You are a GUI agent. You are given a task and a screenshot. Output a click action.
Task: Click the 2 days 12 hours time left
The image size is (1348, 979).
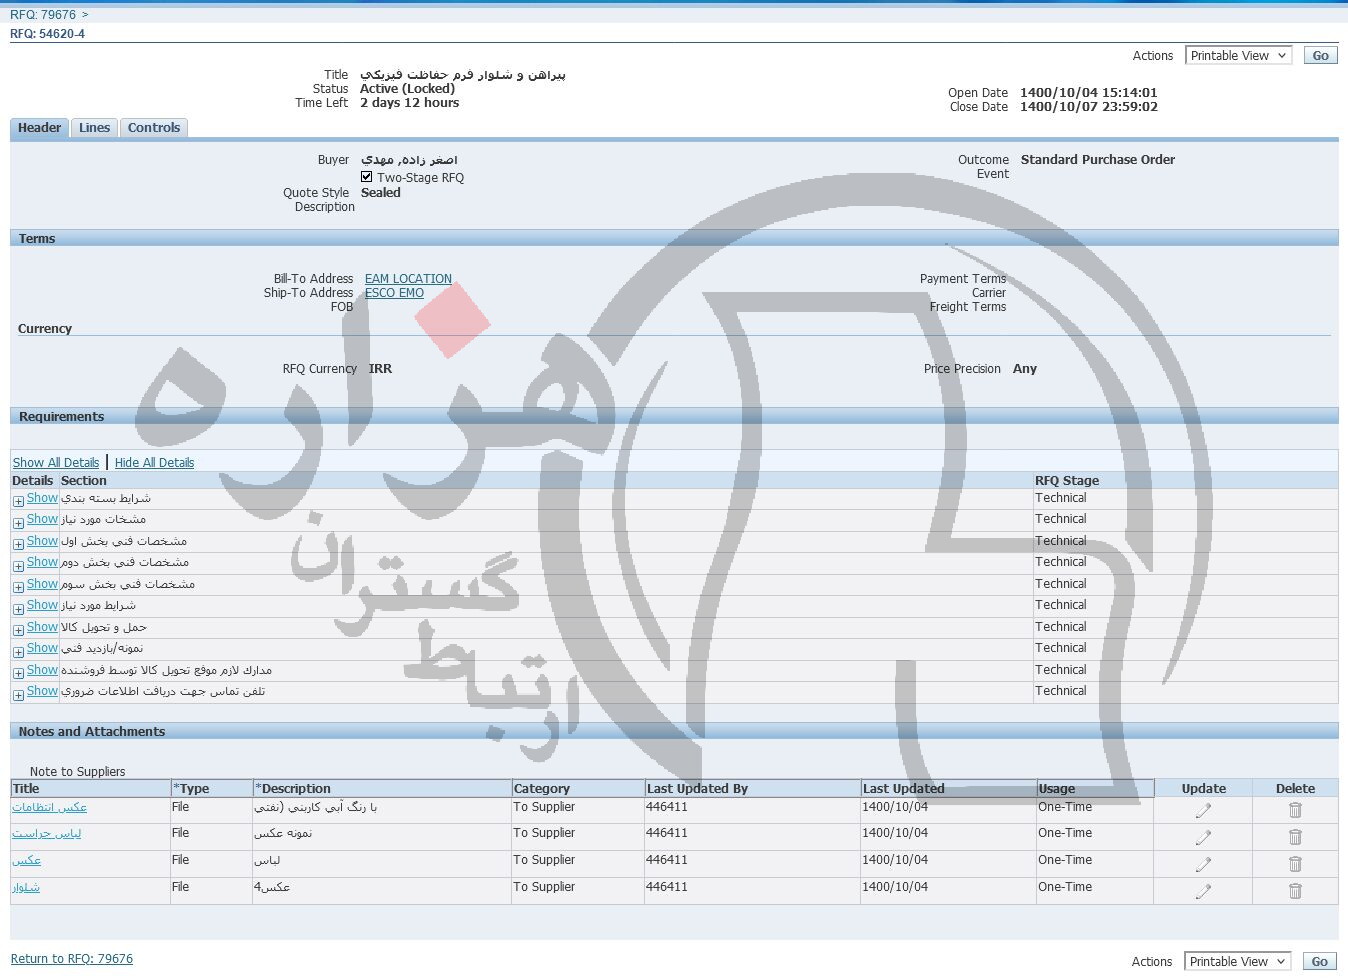410,103
